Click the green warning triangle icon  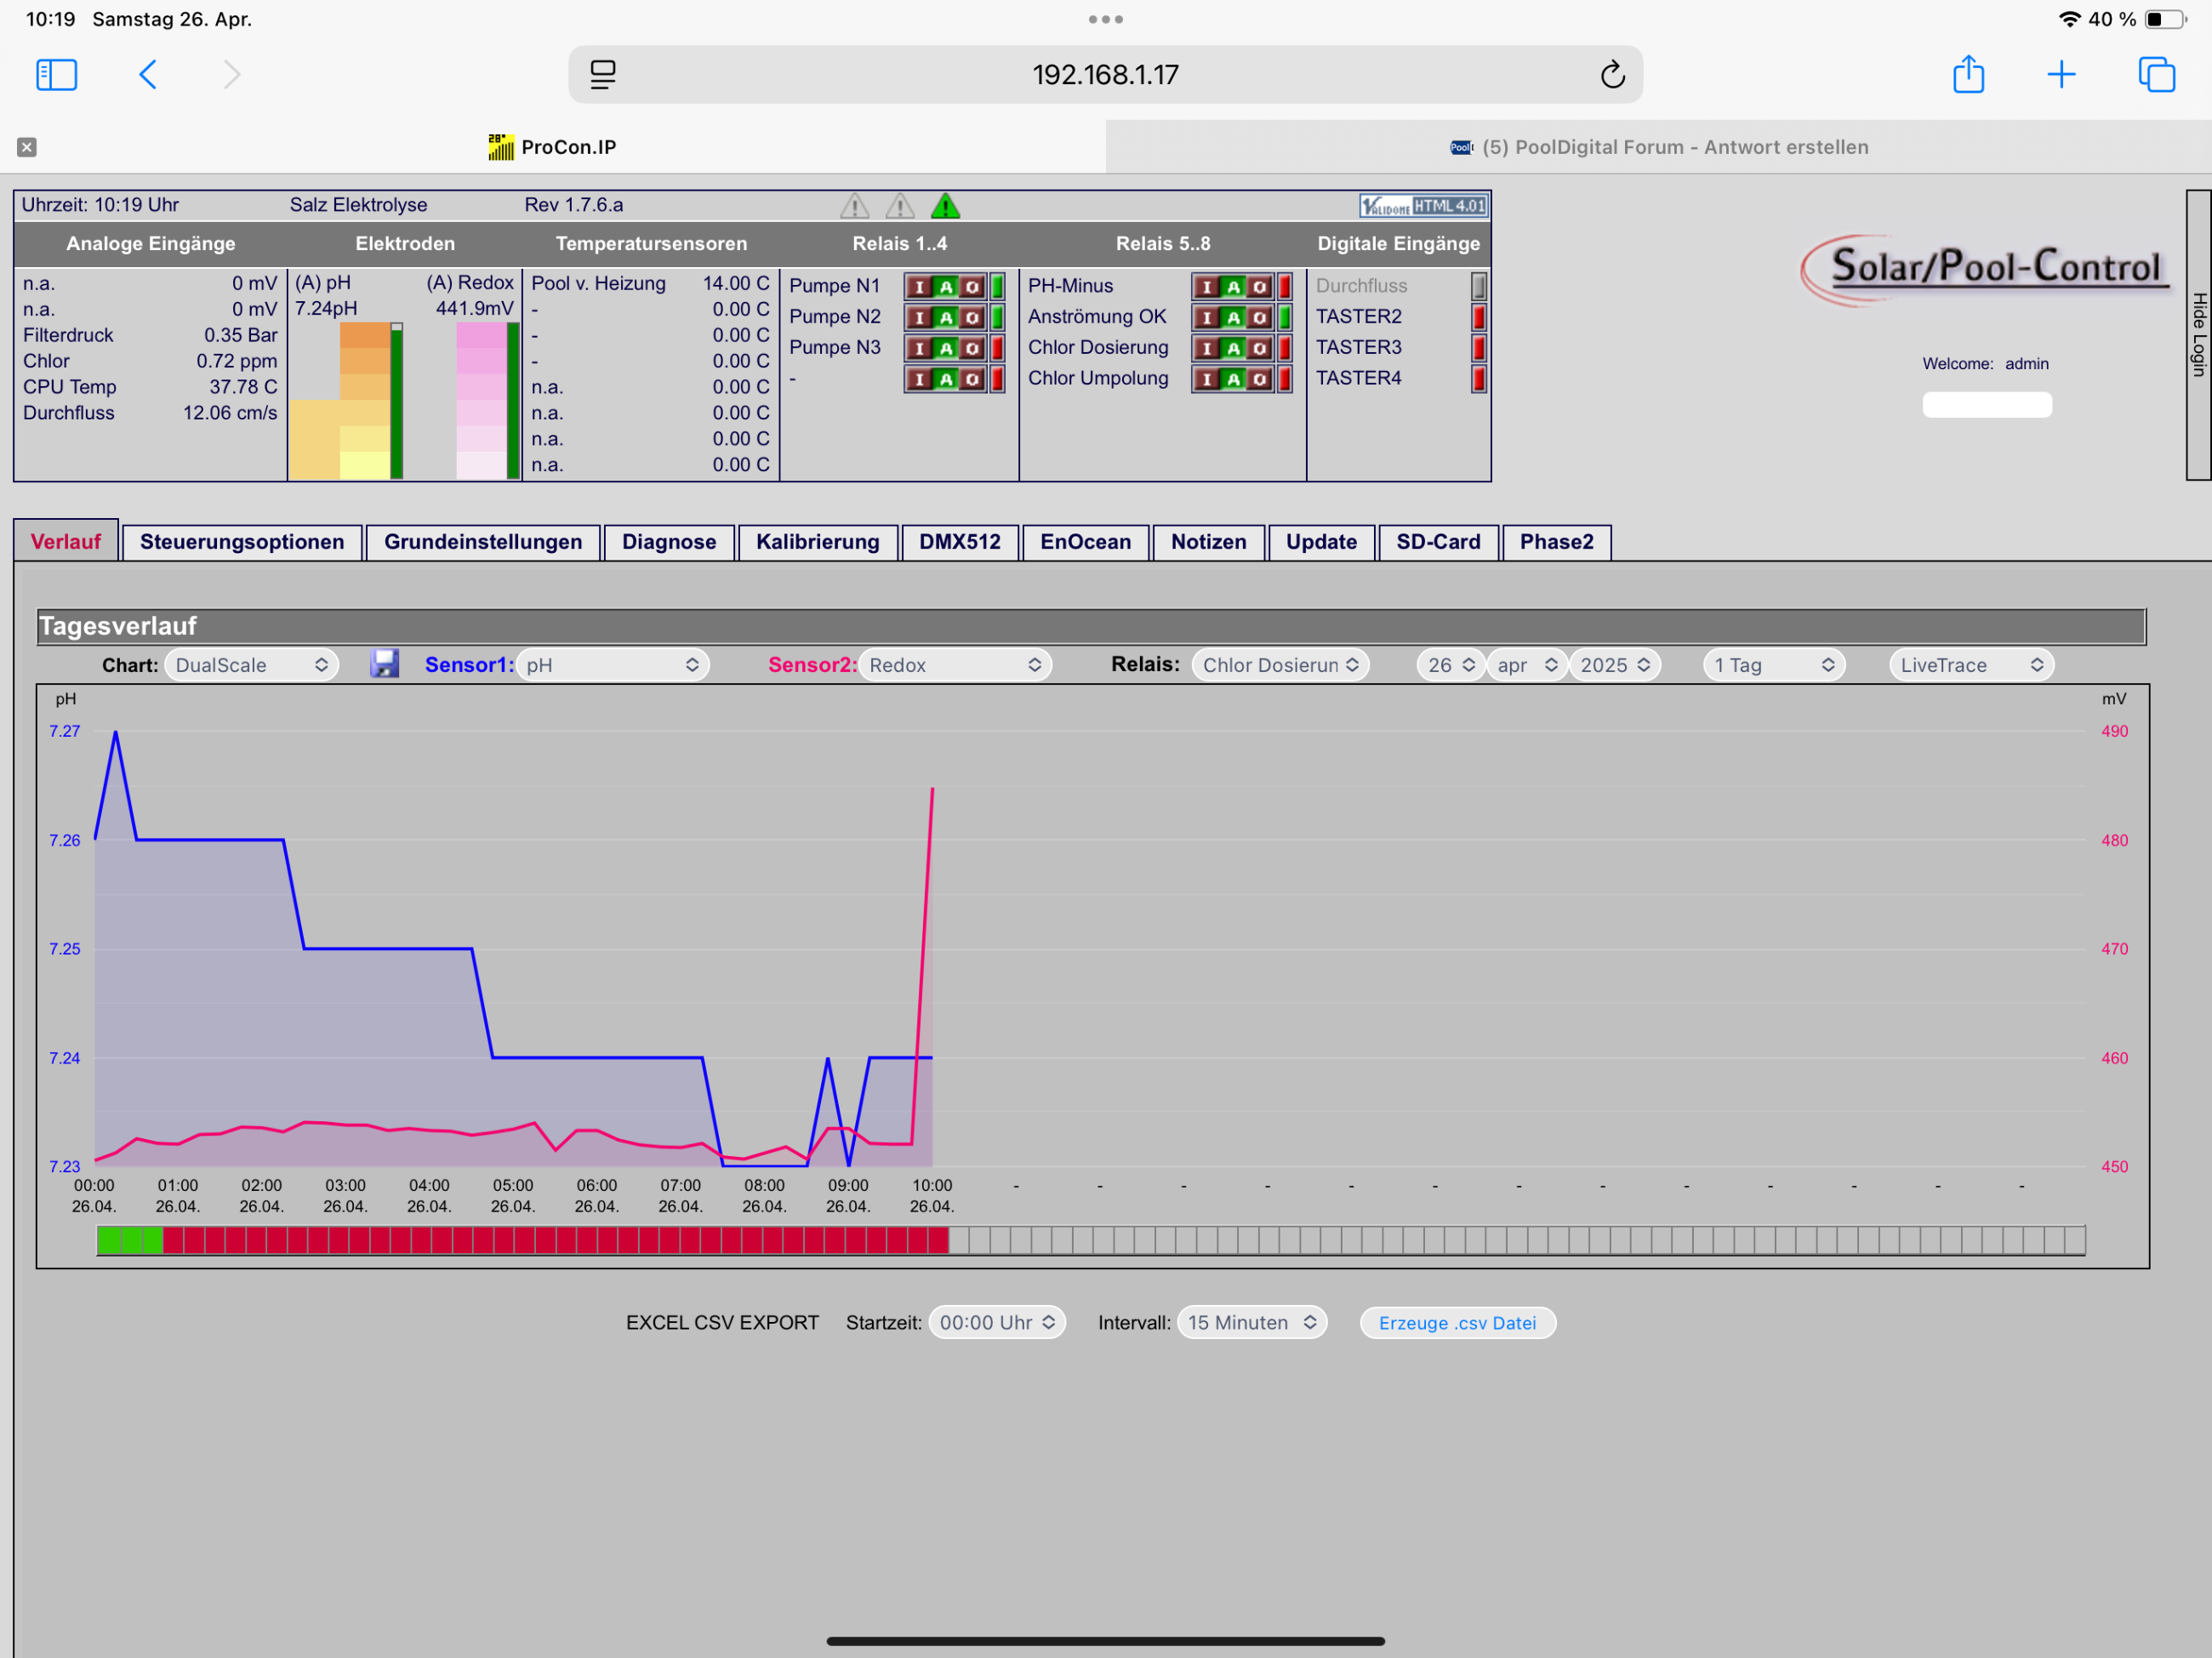point(945,206)
